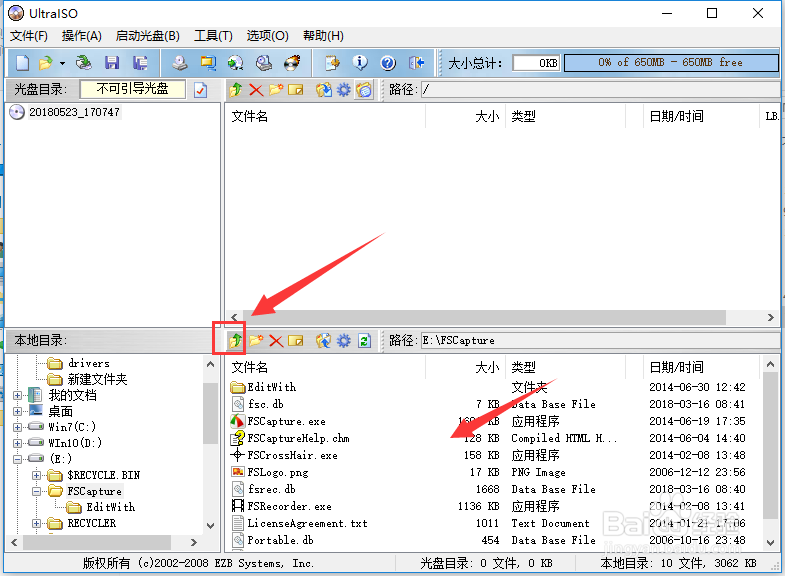Open the recent files dropdown arrow

point(62,64)
